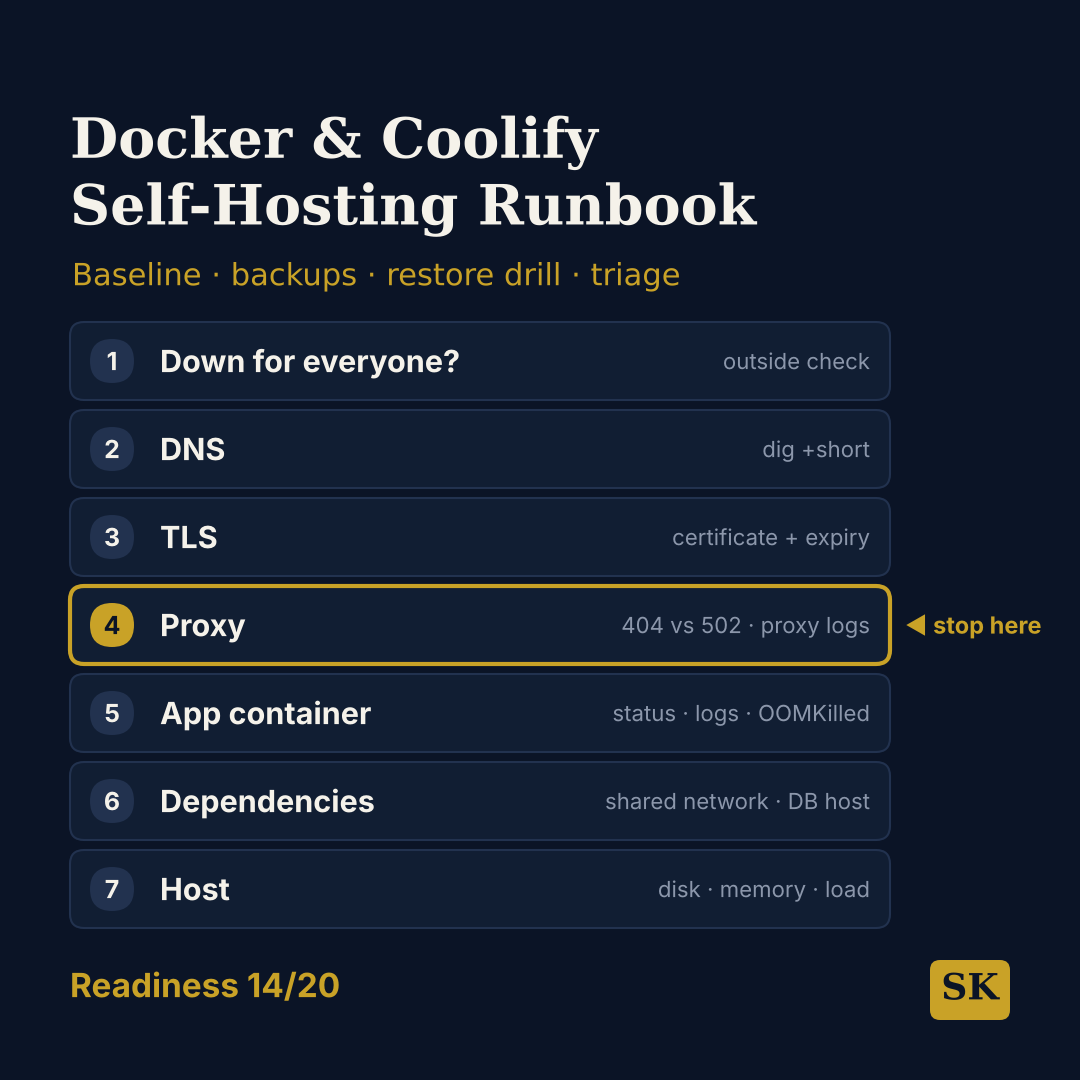The image size is (1080, 1080).
Task: Click the 'stop here' label
Action: 986,625
